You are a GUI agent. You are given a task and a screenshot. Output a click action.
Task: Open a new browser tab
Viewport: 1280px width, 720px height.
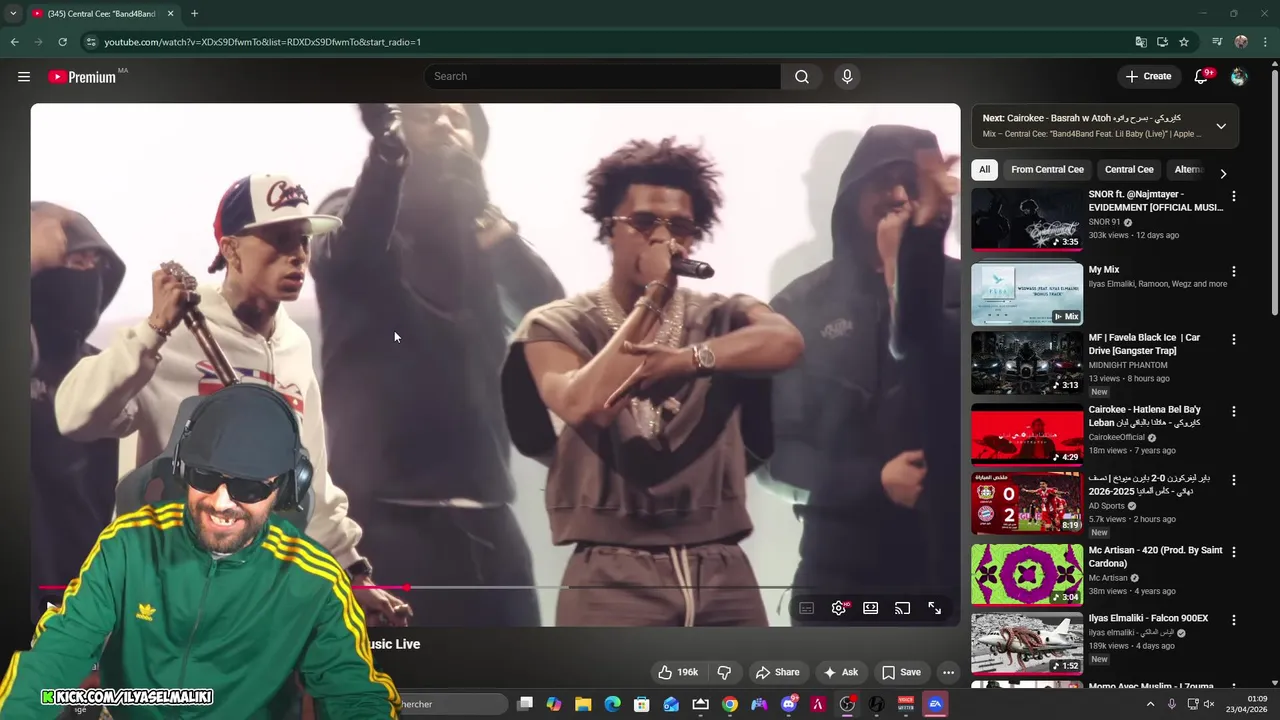(x=194, y=14)
